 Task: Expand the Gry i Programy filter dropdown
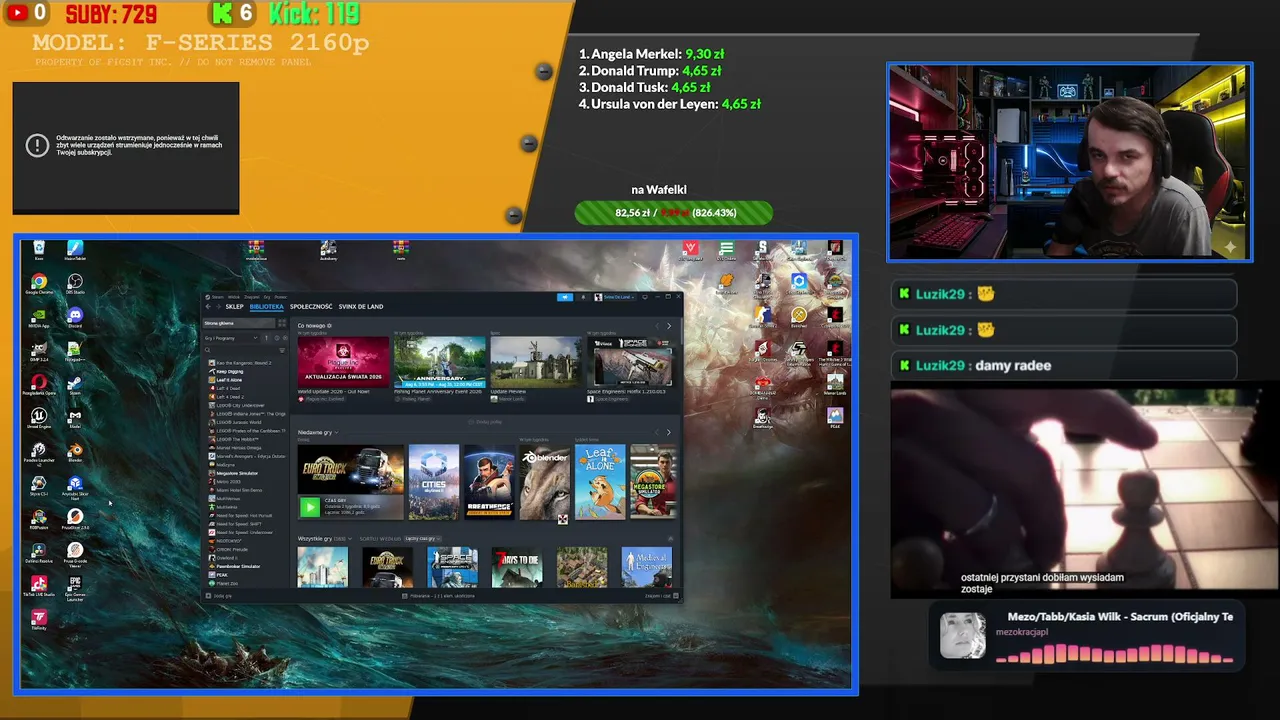tap(232, 338)
